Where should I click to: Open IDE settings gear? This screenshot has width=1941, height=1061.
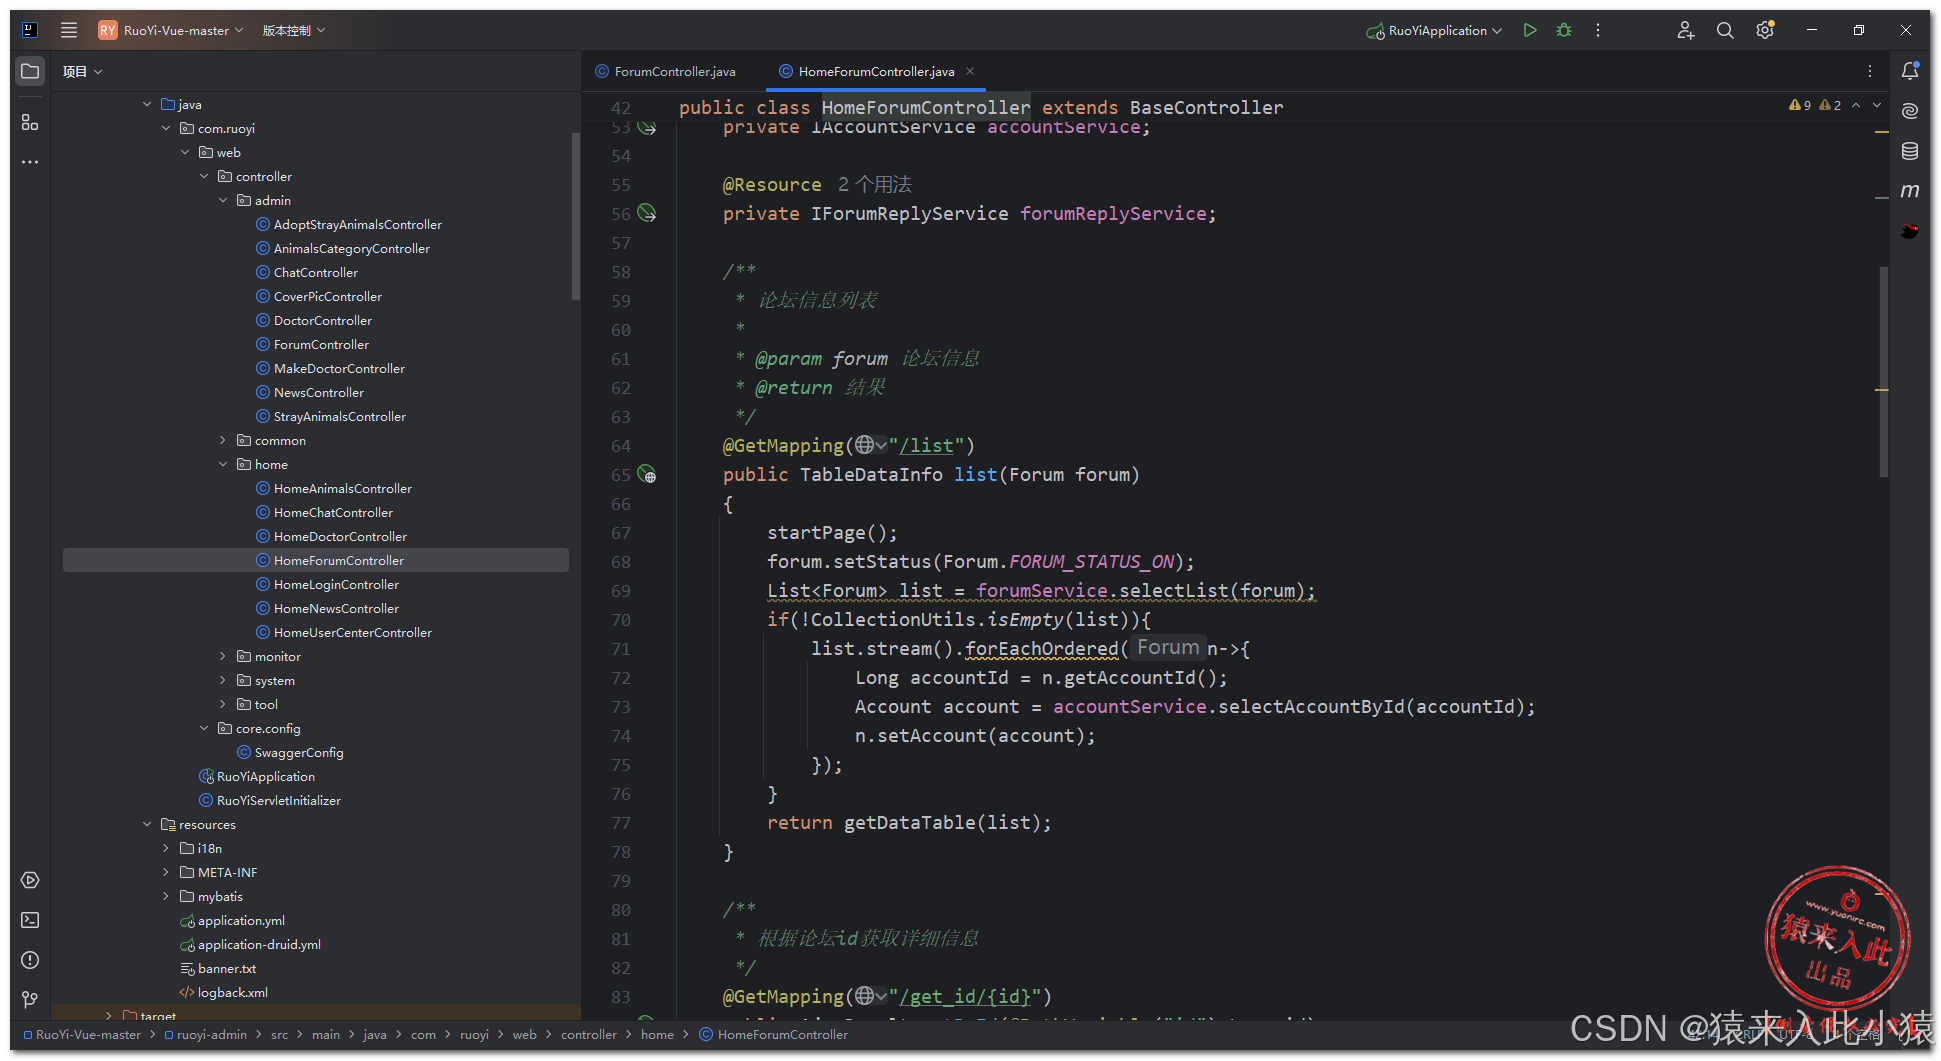click(x=1765, y=30)
